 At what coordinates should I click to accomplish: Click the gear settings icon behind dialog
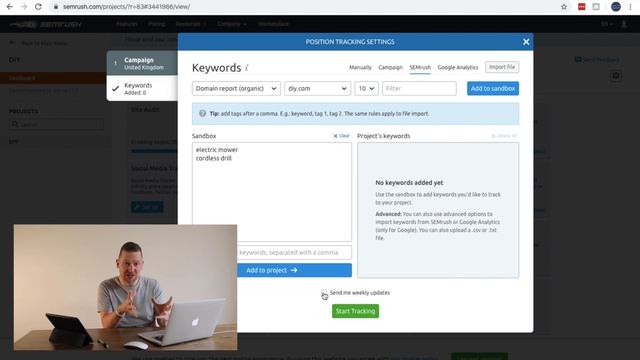click(616, 76)
